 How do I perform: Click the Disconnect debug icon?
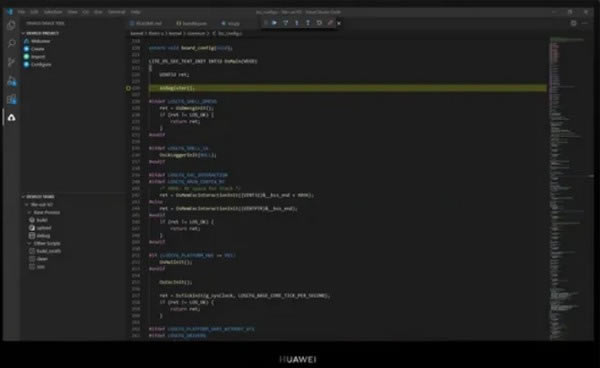point(330,23)
